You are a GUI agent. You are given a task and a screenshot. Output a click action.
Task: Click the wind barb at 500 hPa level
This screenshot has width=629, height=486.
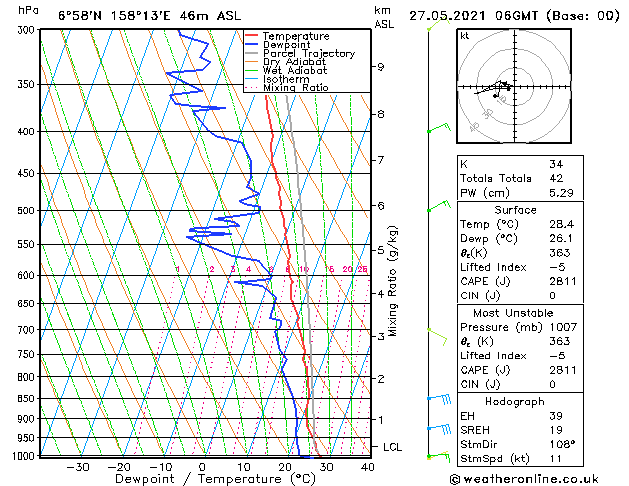[439, 206]
